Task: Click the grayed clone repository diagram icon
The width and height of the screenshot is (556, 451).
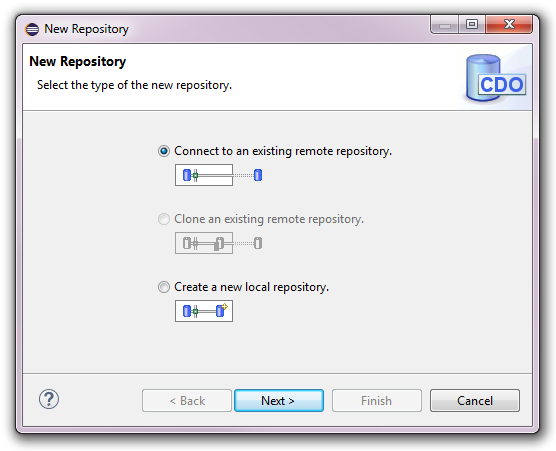Action: coord(204,243)
